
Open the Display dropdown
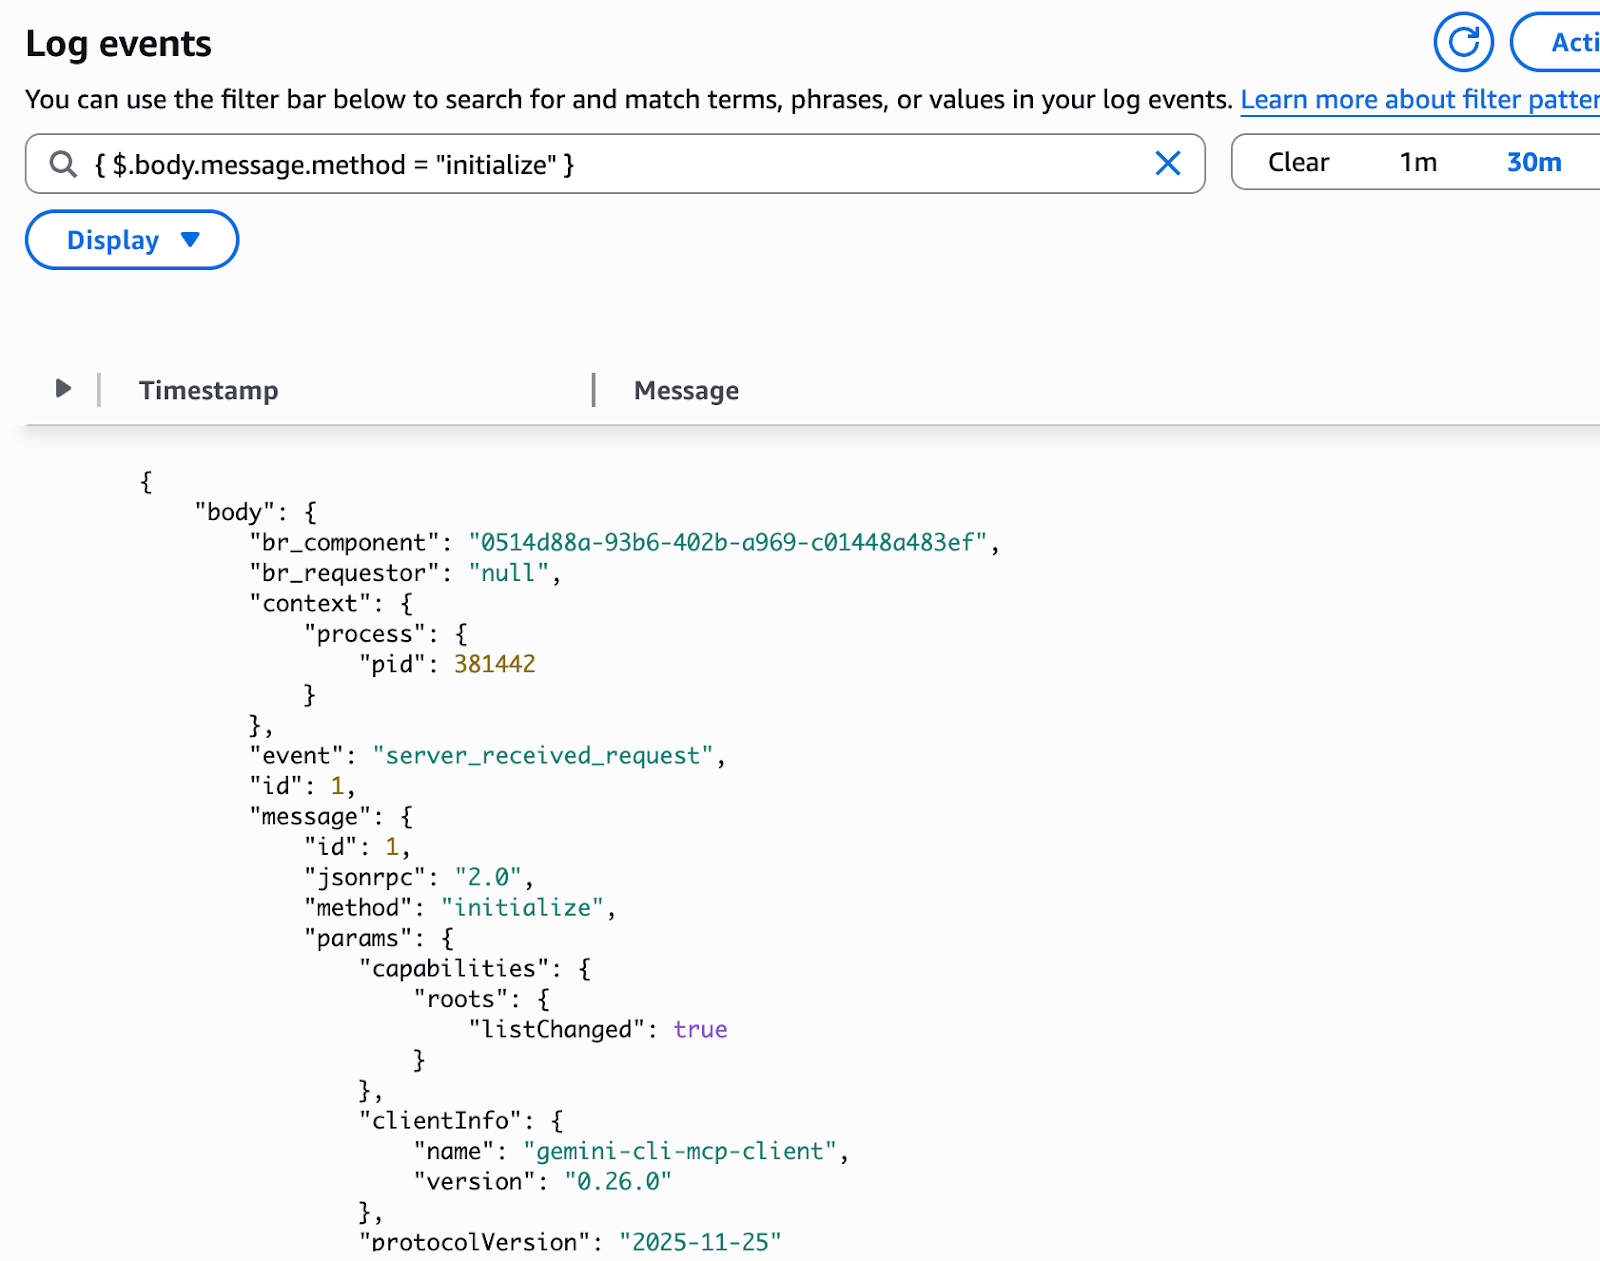pyautogui.click(x=132, y=240)
